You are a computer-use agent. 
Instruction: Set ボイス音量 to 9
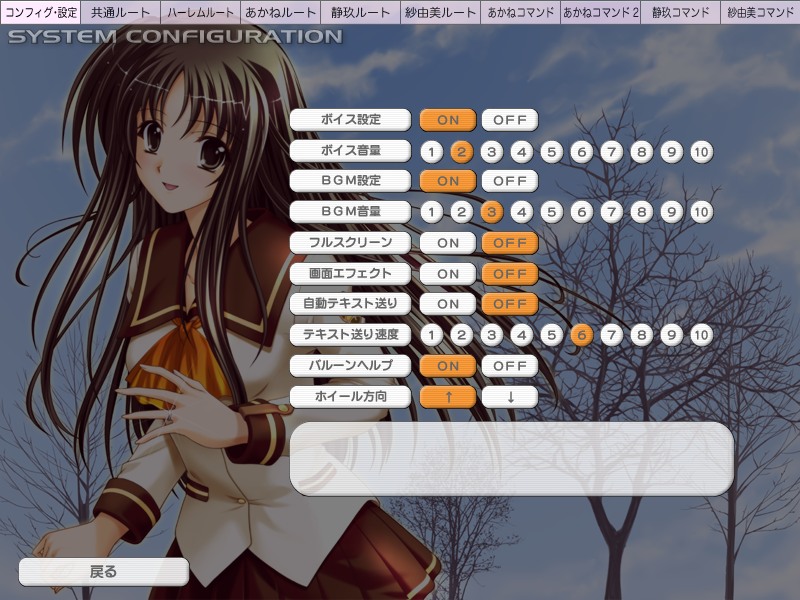pos(672,152)
